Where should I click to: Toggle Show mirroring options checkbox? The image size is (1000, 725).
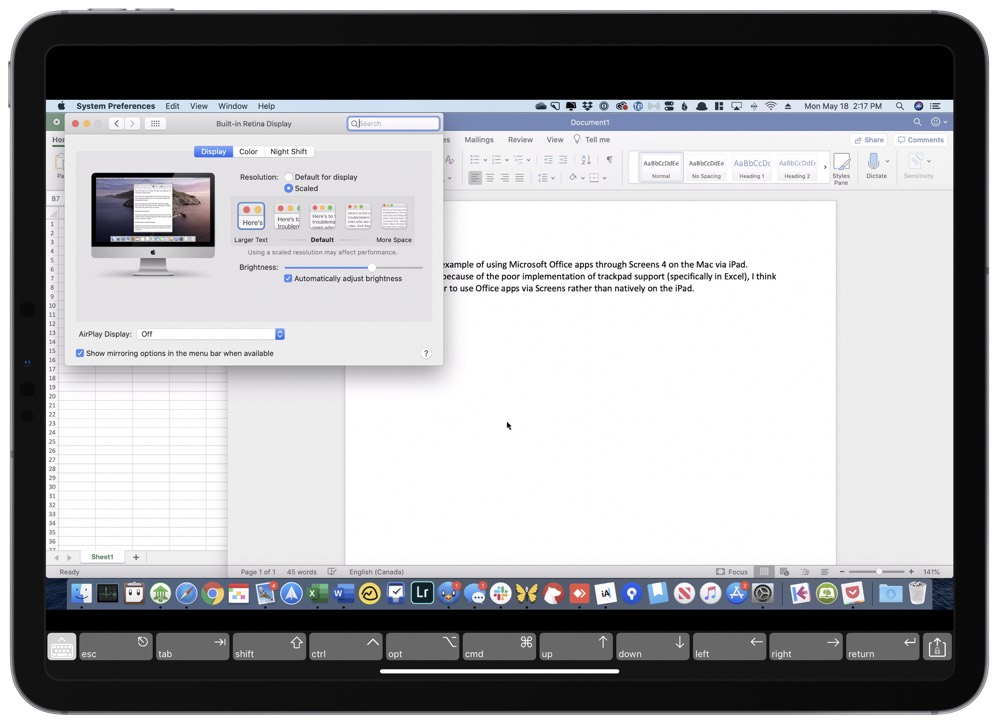[x=80, y=353]
